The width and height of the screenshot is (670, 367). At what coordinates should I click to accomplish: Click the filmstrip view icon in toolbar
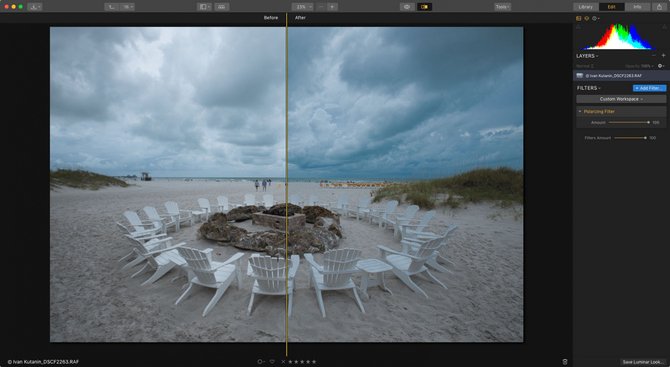click(221, 7)
